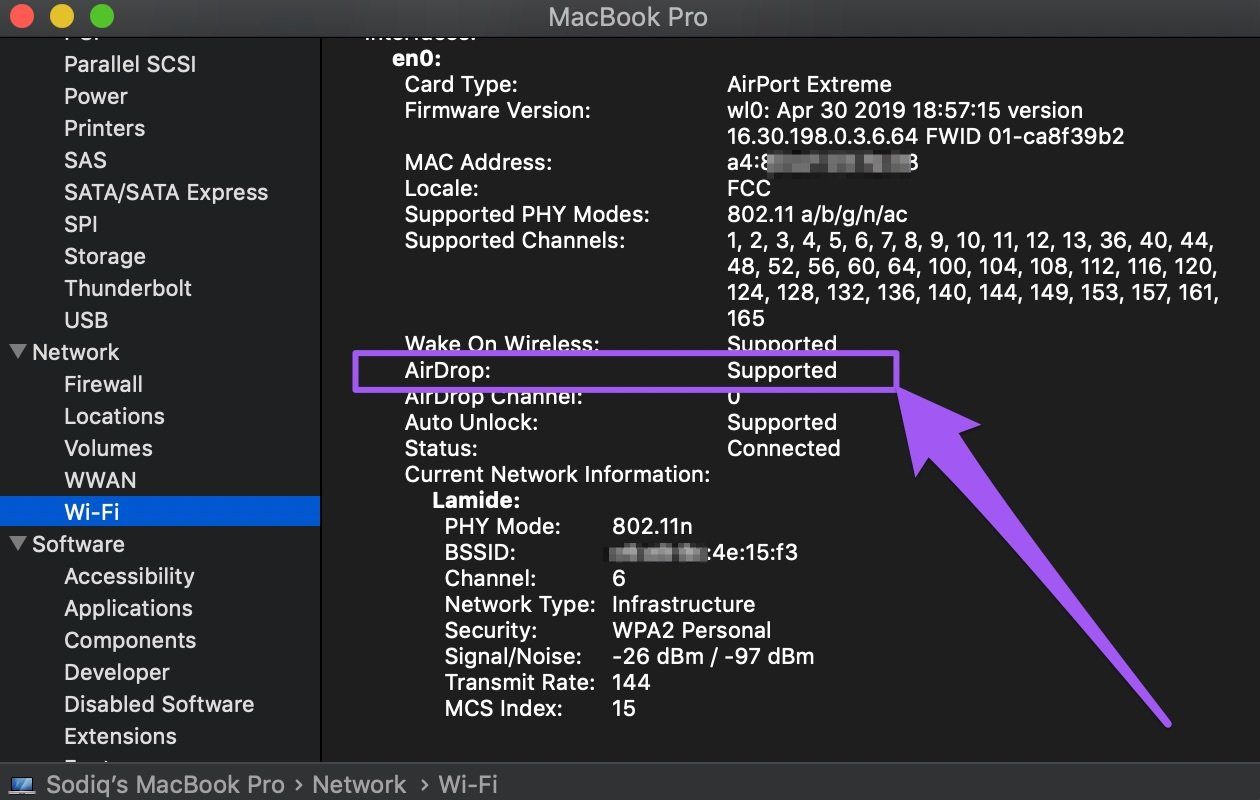Select SAS in the sidebar
The width and height of the screenshot is (1260, 800).
click(x=85, y=160)
